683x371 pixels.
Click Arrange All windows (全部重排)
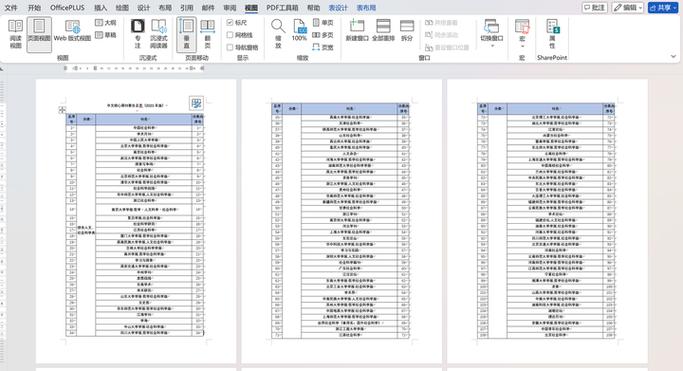[383, 30]
